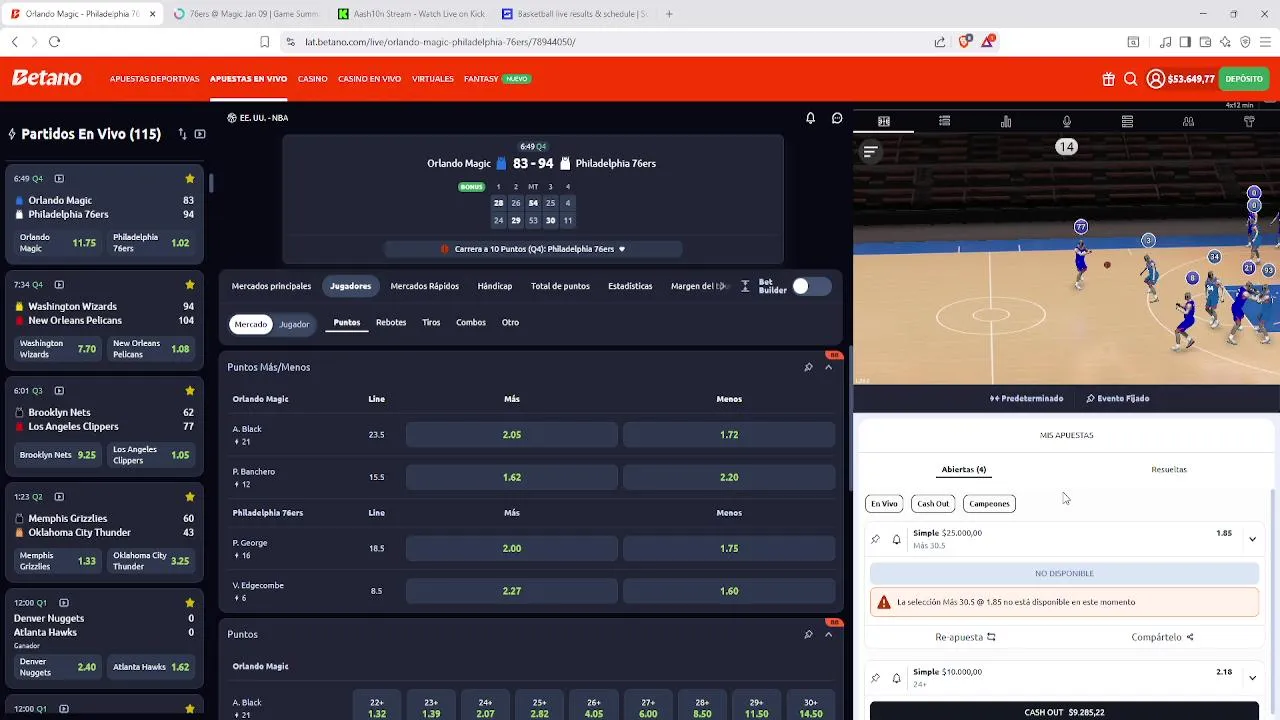Open the match chat bubble icon
The image size is (1280, 720).
(837, 118)
